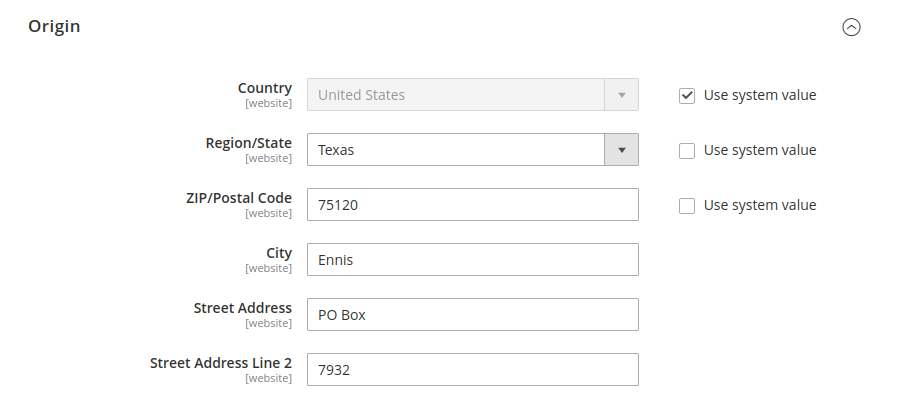Click Use system value text beside Region/State

click(760, 150)
